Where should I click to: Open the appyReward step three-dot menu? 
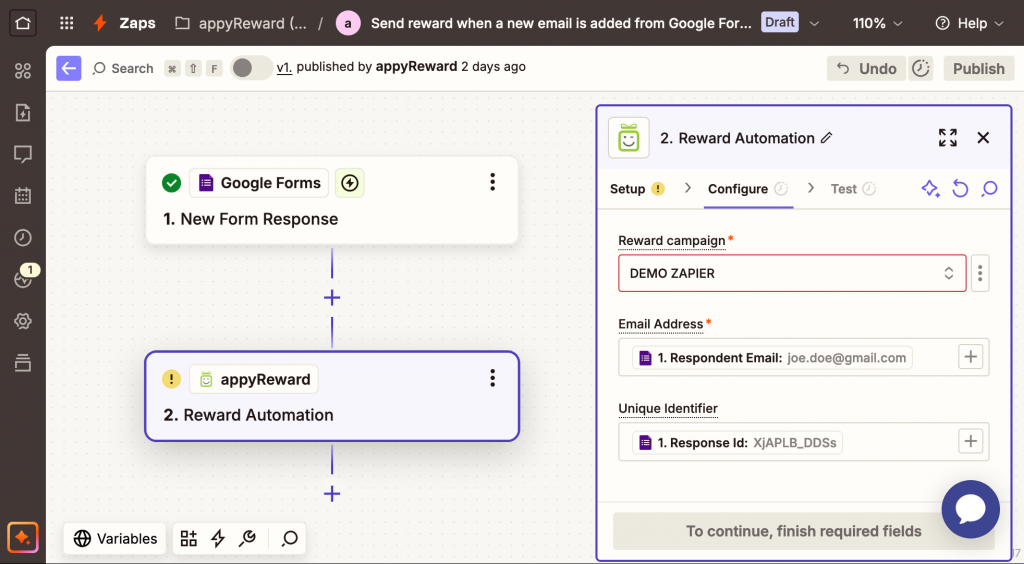[492, 378]
